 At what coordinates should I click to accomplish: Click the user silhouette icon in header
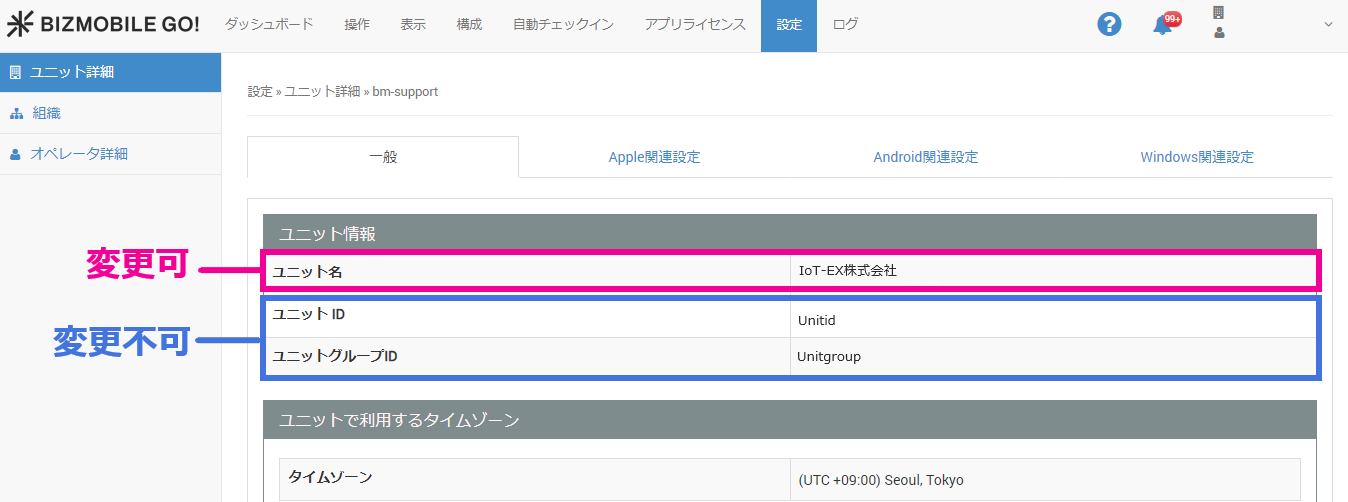pyautogui.click(x=1218, y=33)
